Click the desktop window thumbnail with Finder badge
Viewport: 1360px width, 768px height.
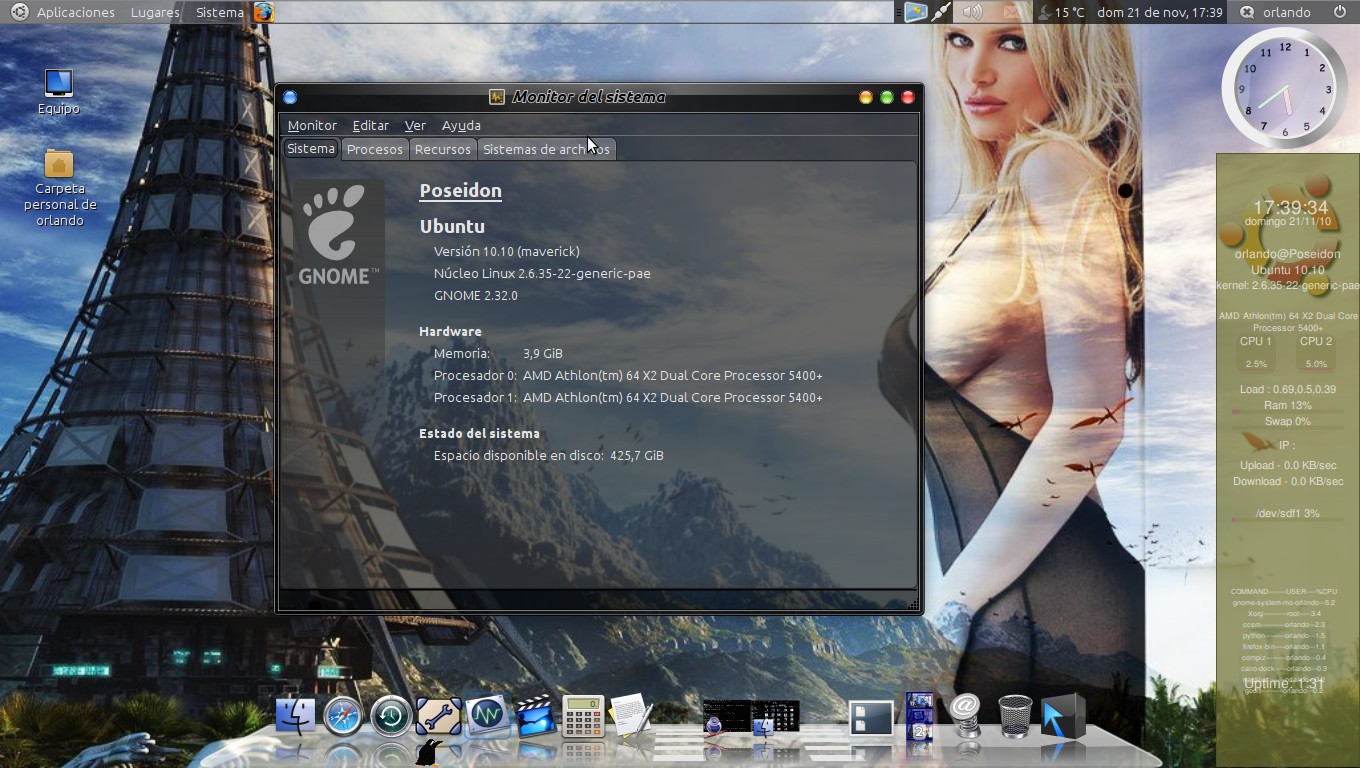tap(775, 717)
